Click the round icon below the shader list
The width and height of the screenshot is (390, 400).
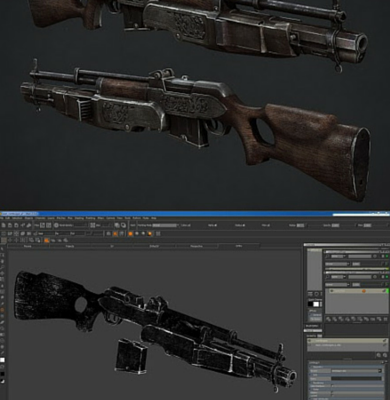pos(378,355)
